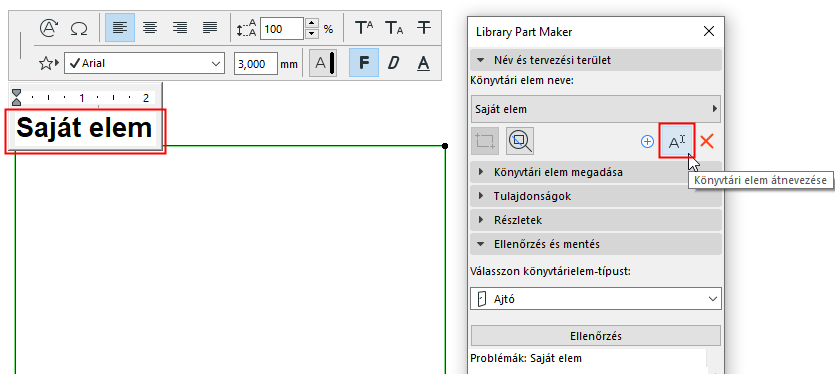Image resolution: width=835 pixels, height=374 pixels.
Task: Open the text favorites star menu
Action: (48, 63)
